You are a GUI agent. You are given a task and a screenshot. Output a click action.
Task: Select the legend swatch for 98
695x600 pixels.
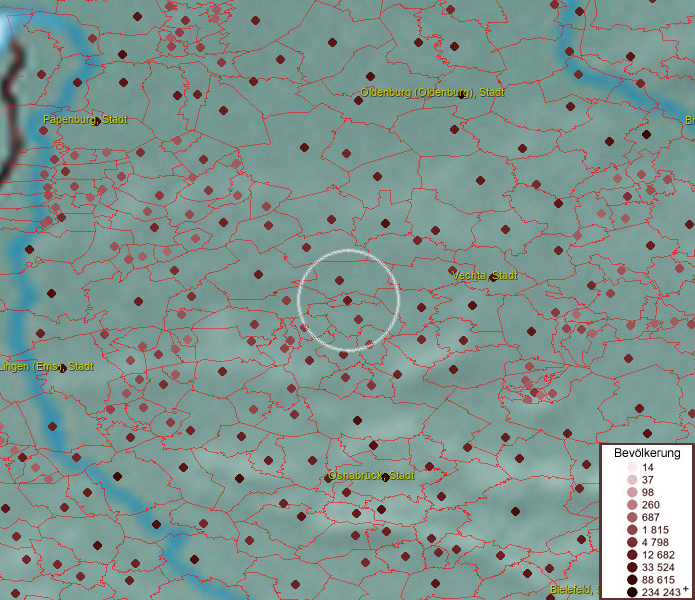pos(632,492)
